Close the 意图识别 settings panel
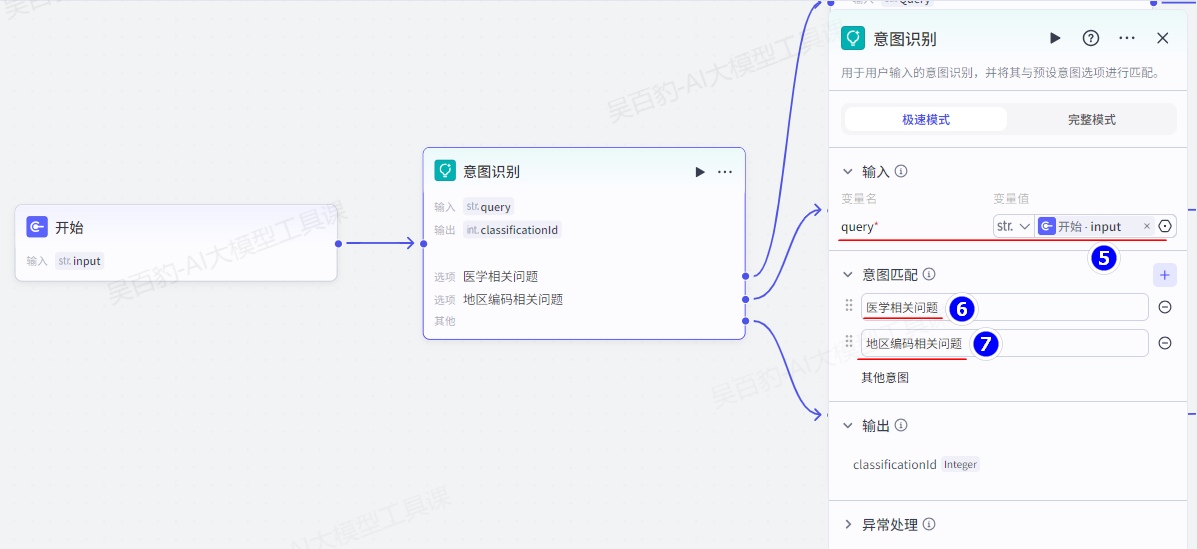 [x=1163, y=38]
